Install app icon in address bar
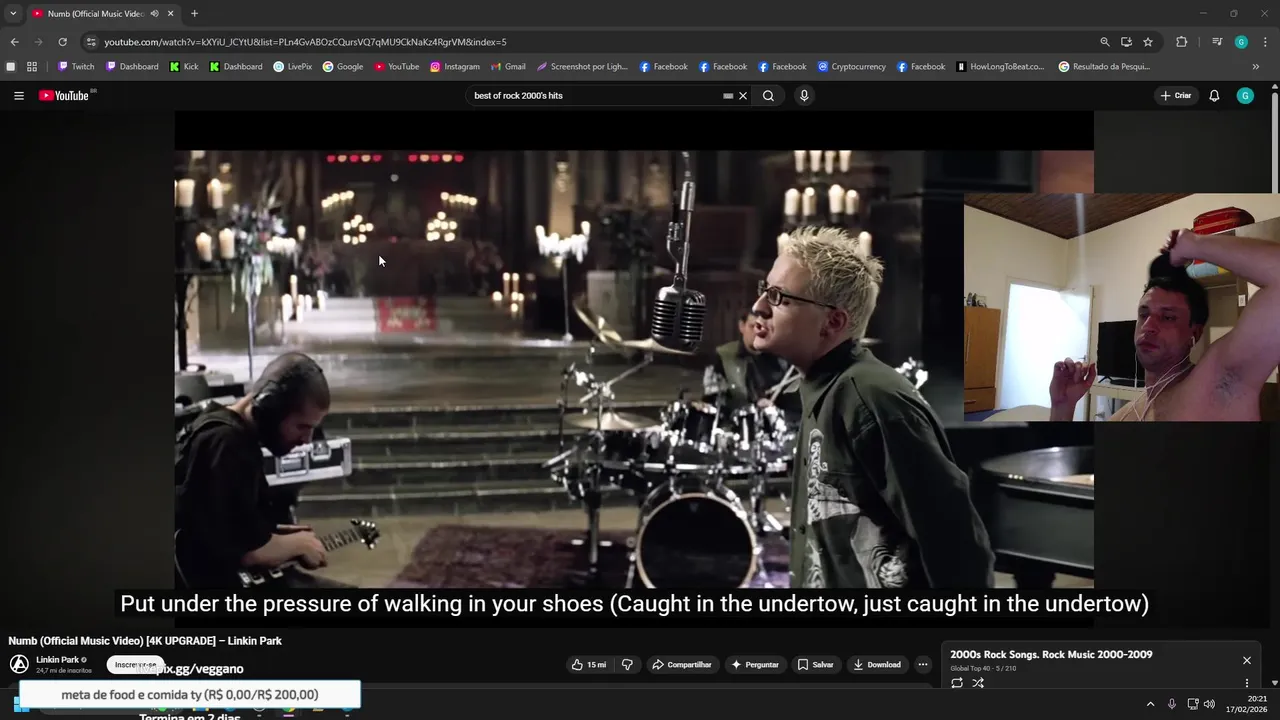Screen dimensions: 1280x720 [1126, 42]
